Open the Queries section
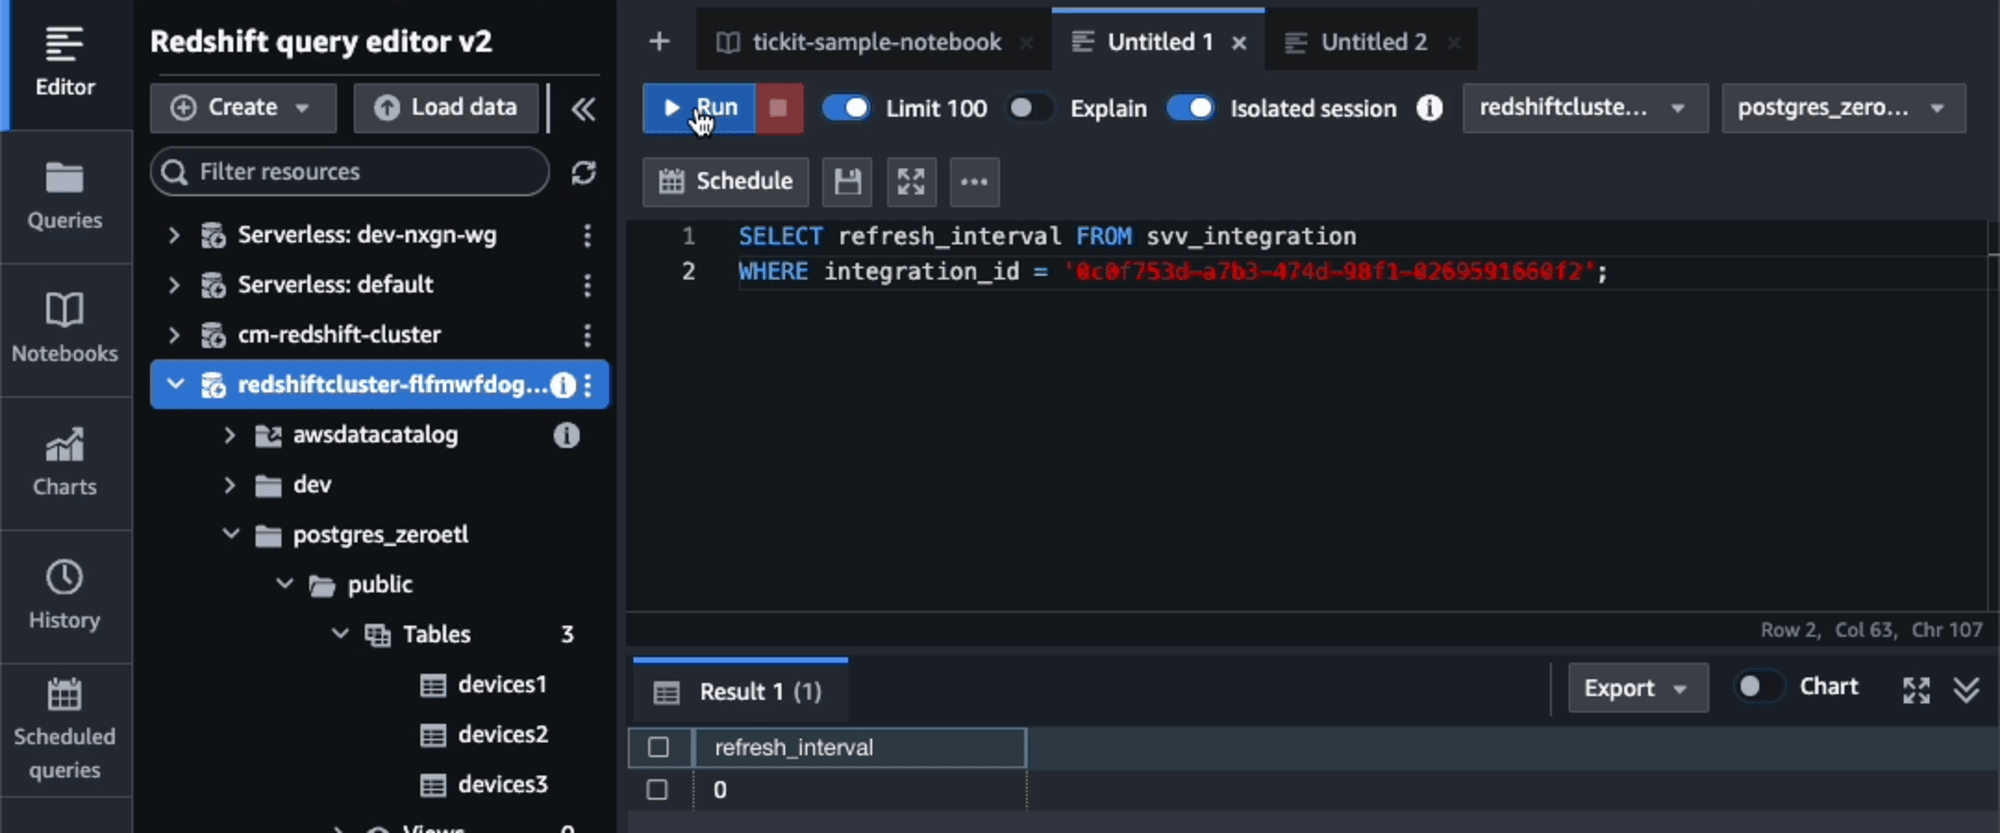 pyautogui.click(x=65, y=197)
